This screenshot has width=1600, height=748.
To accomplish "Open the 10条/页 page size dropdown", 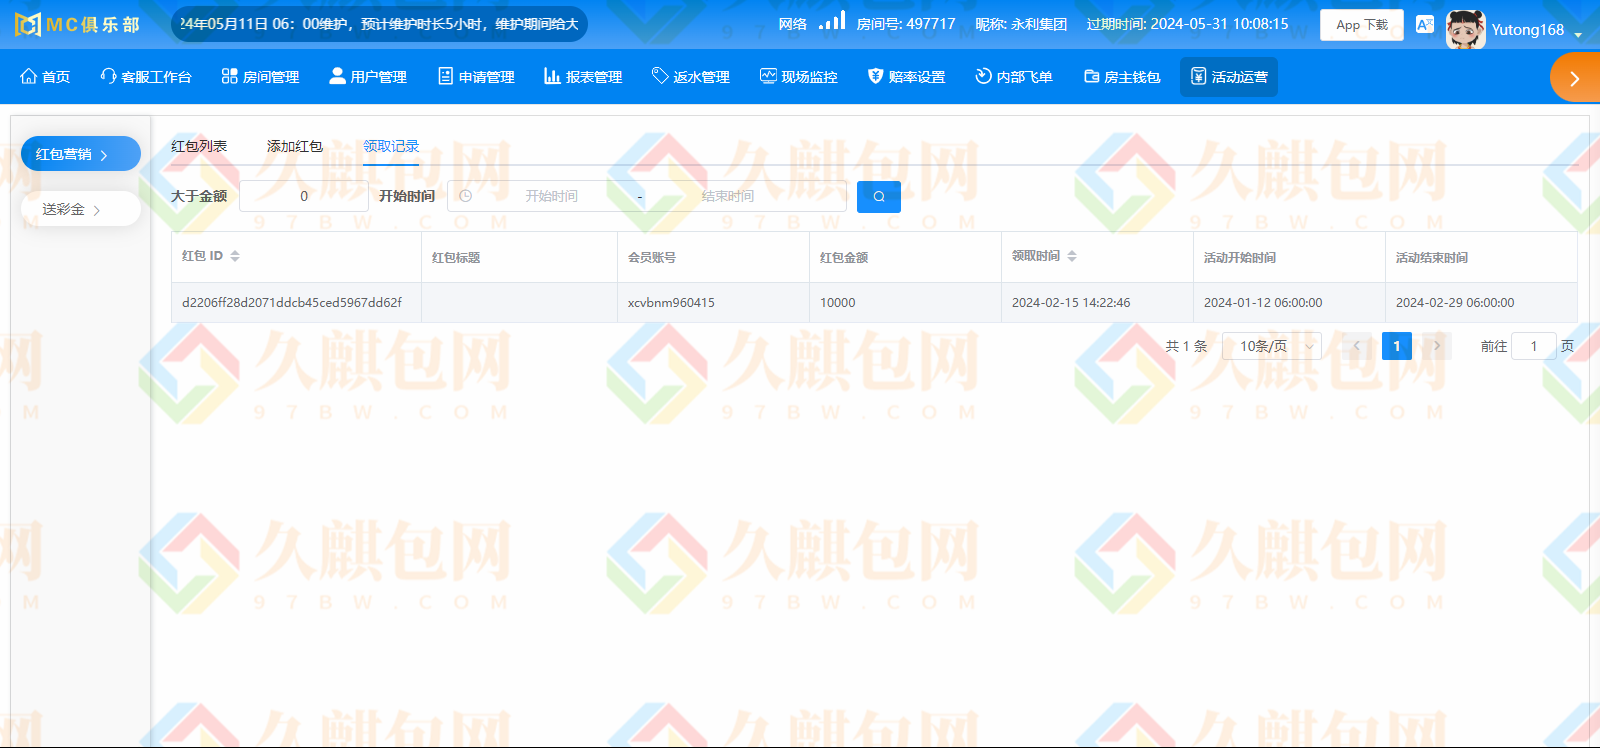I will pos(1272,346).
